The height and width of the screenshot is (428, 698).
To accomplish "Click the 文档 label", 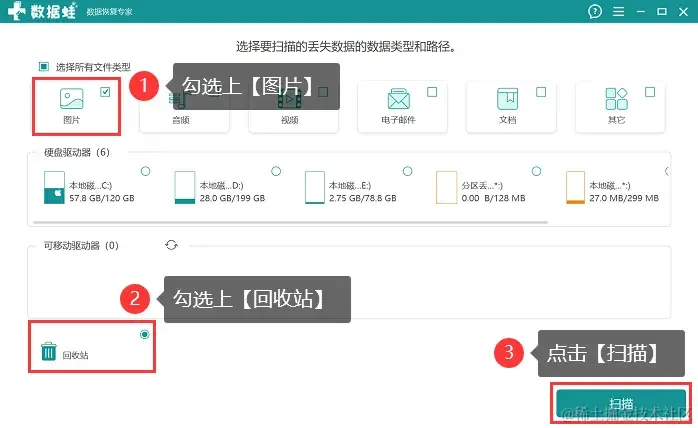I will (507, 120).
